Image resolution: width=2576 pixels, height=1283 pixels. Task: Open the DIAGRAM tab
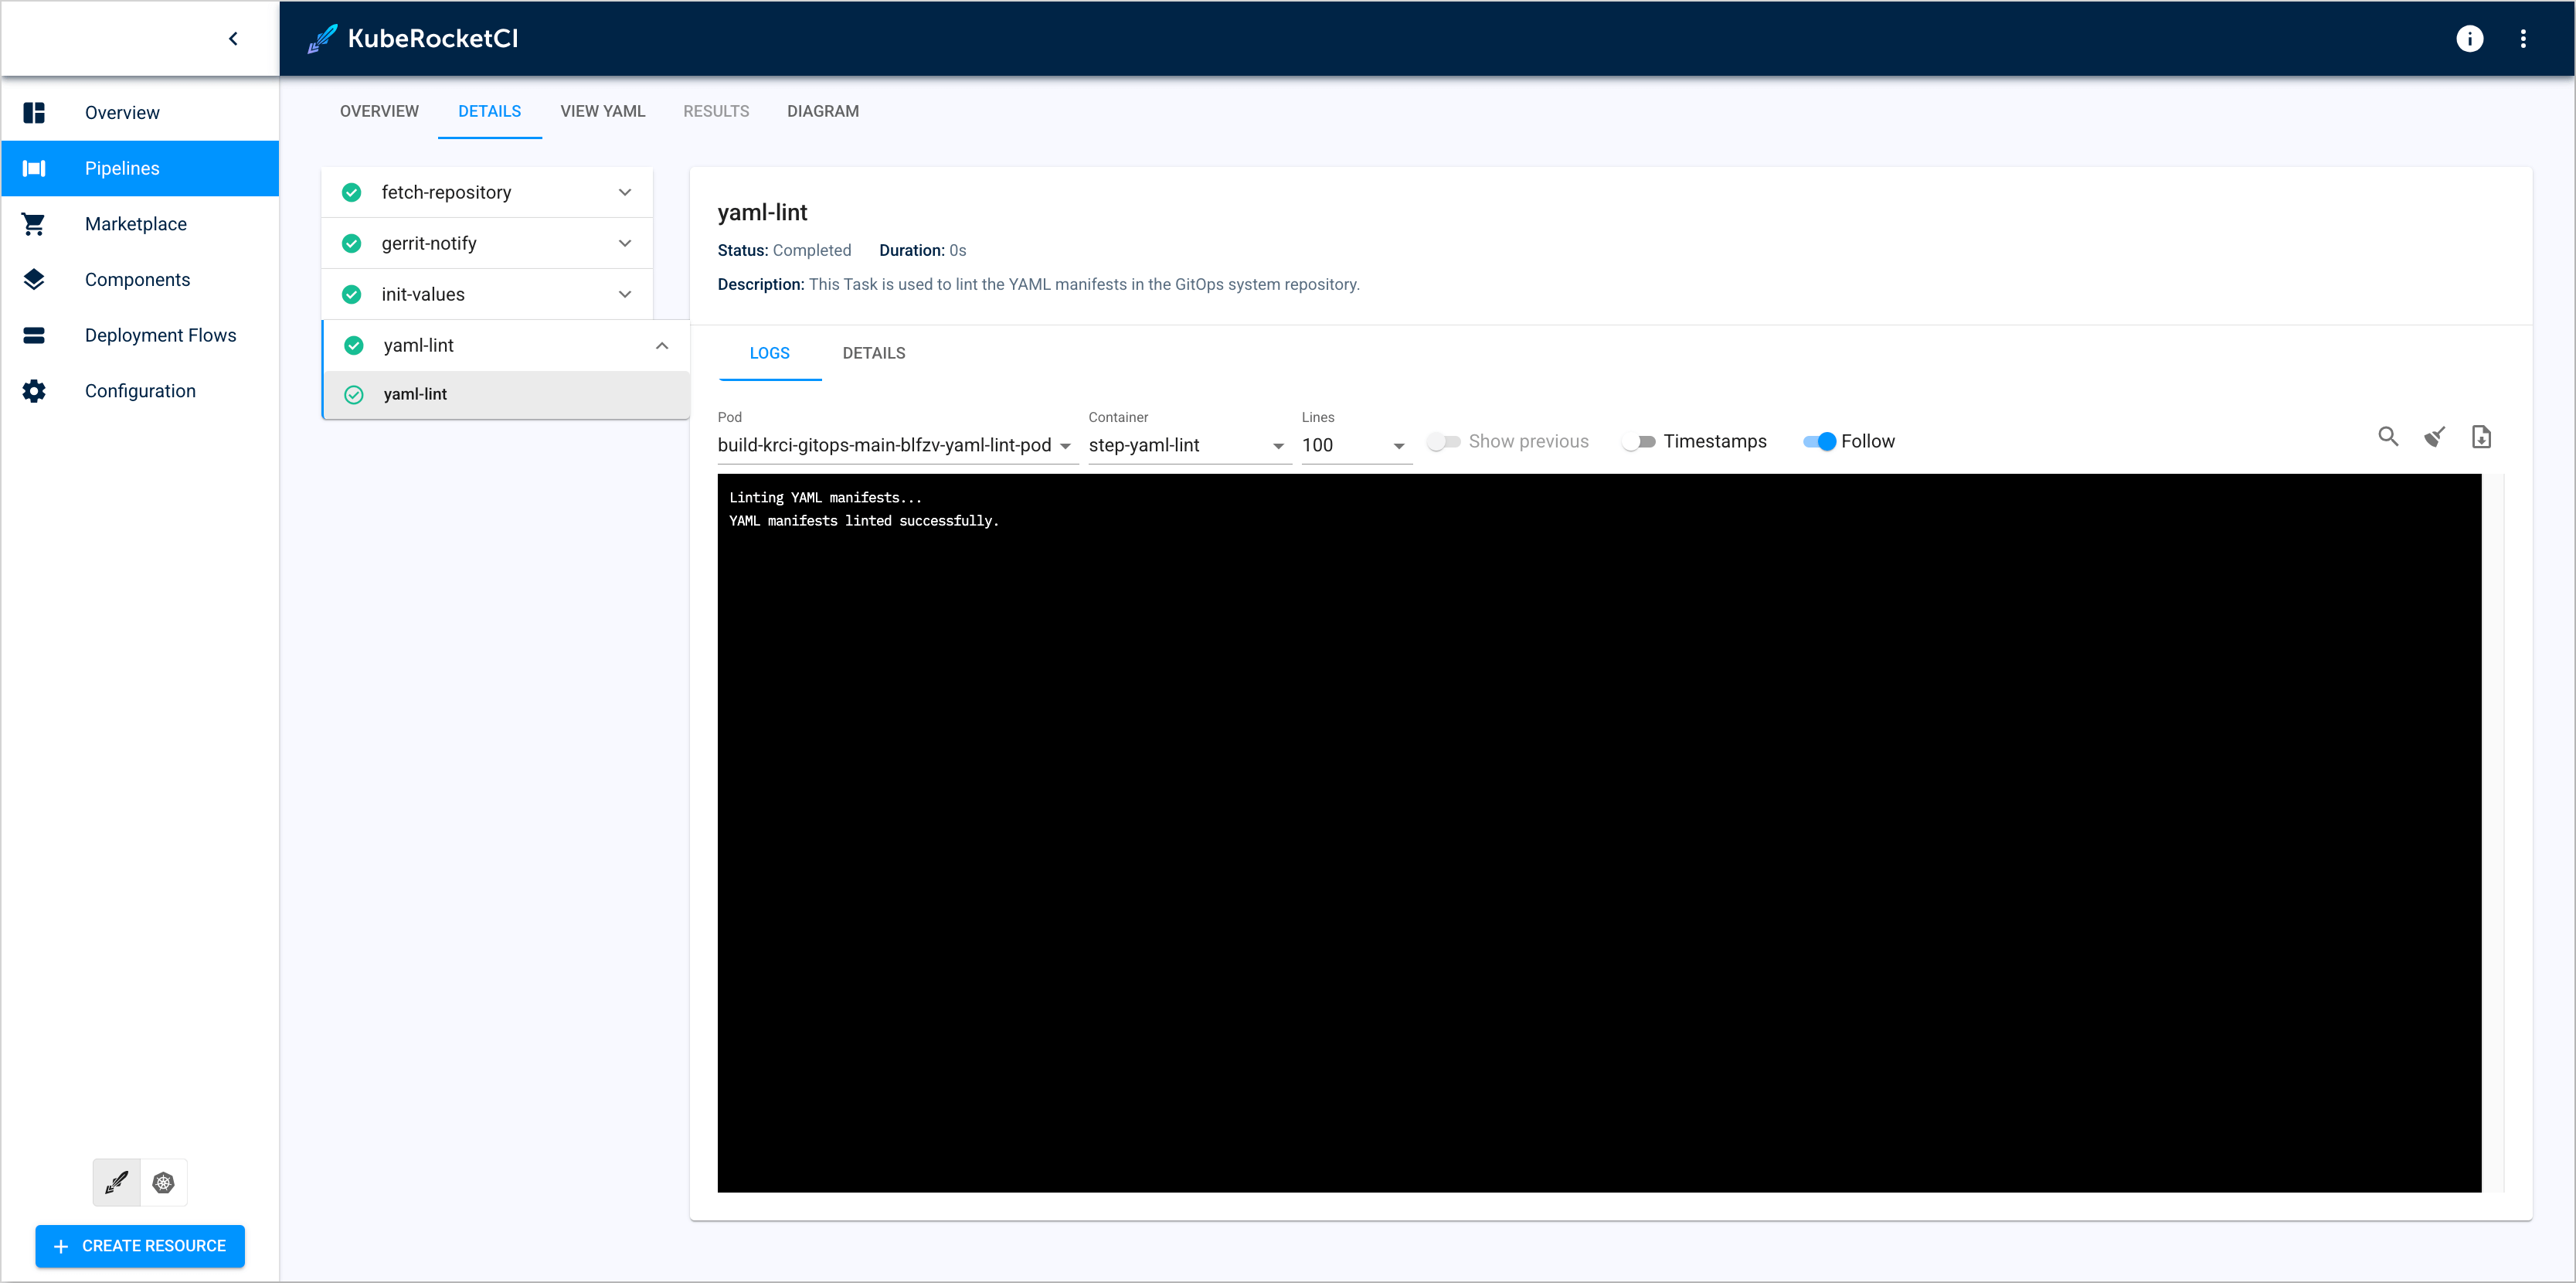822,111
